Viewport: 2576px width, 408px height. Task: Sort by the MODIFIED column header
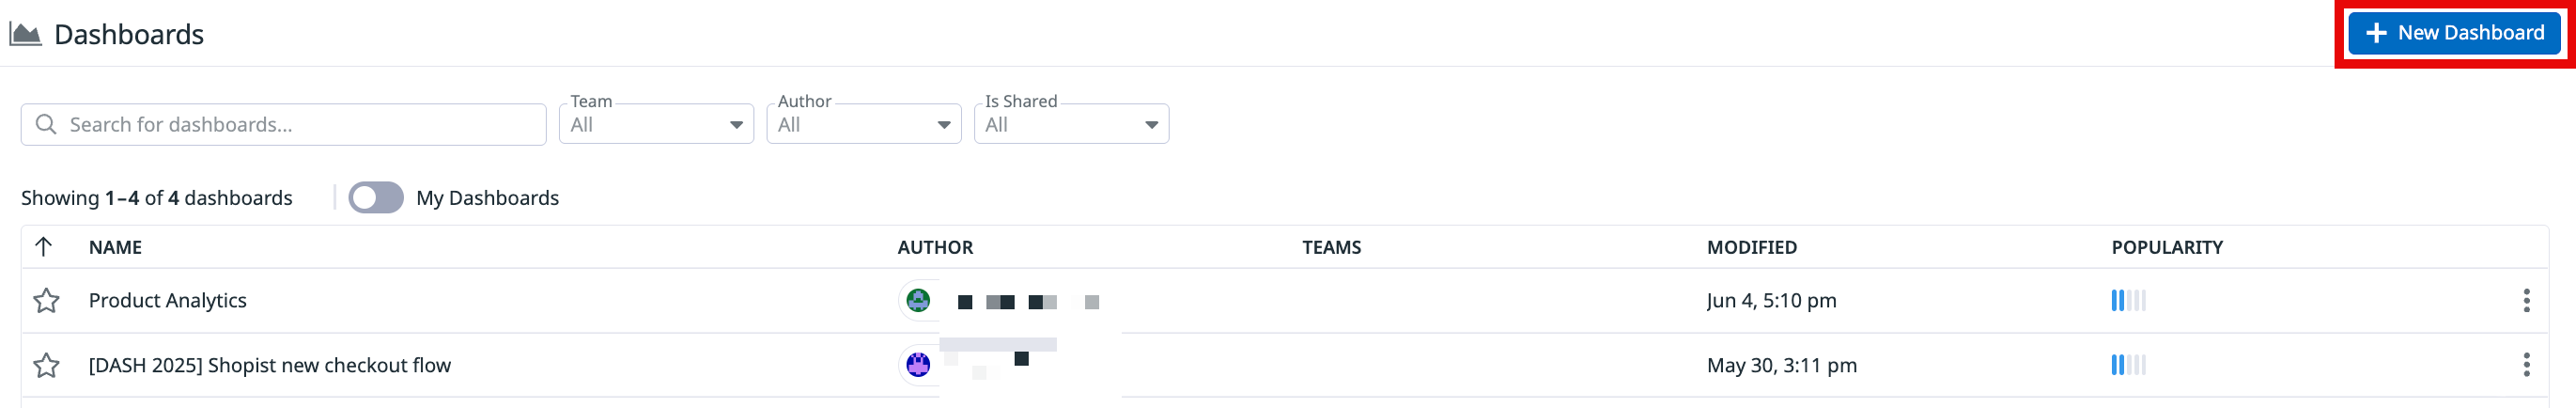pos(1751,247)
